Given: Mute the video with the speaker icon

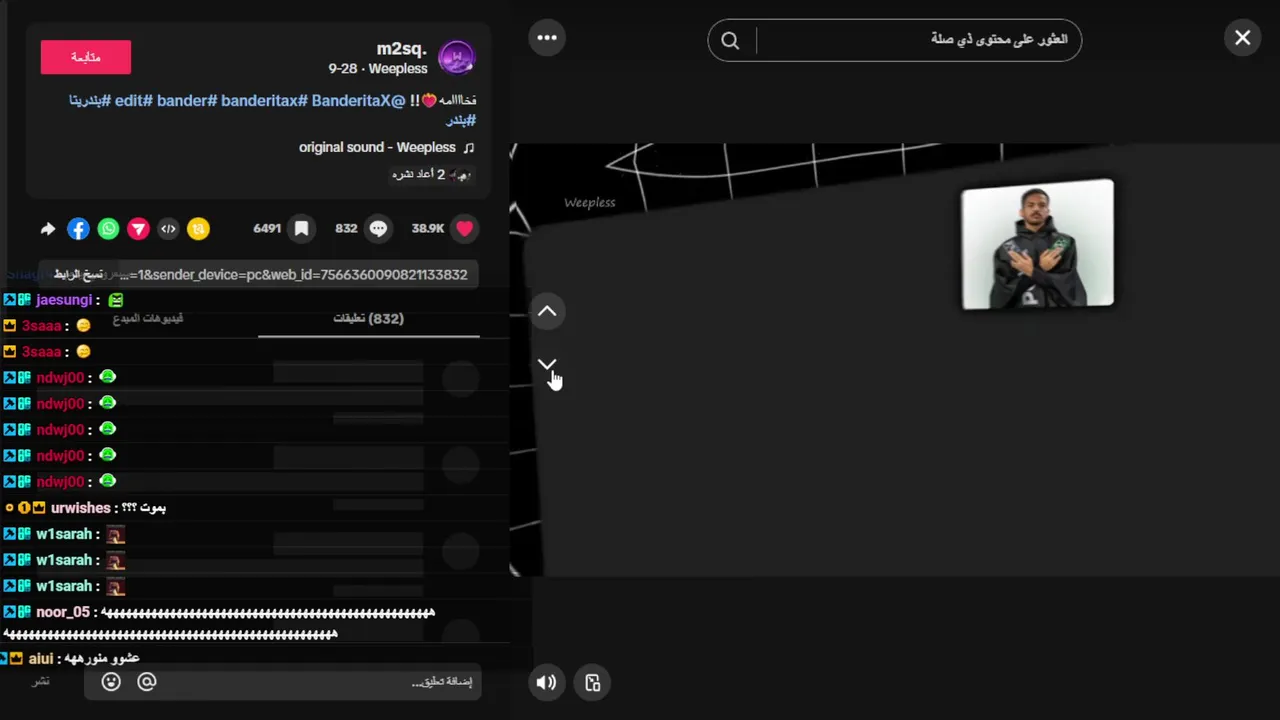Looking at the screenshot, I should (546, 682).
